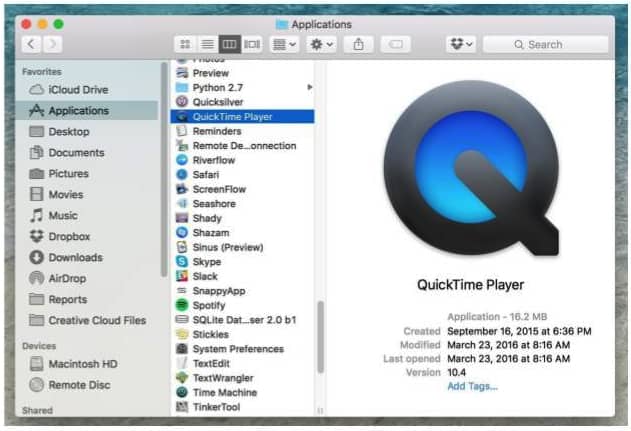Select the Spotify app icon
Screen dimensions: 631x431
click(182, 305)
